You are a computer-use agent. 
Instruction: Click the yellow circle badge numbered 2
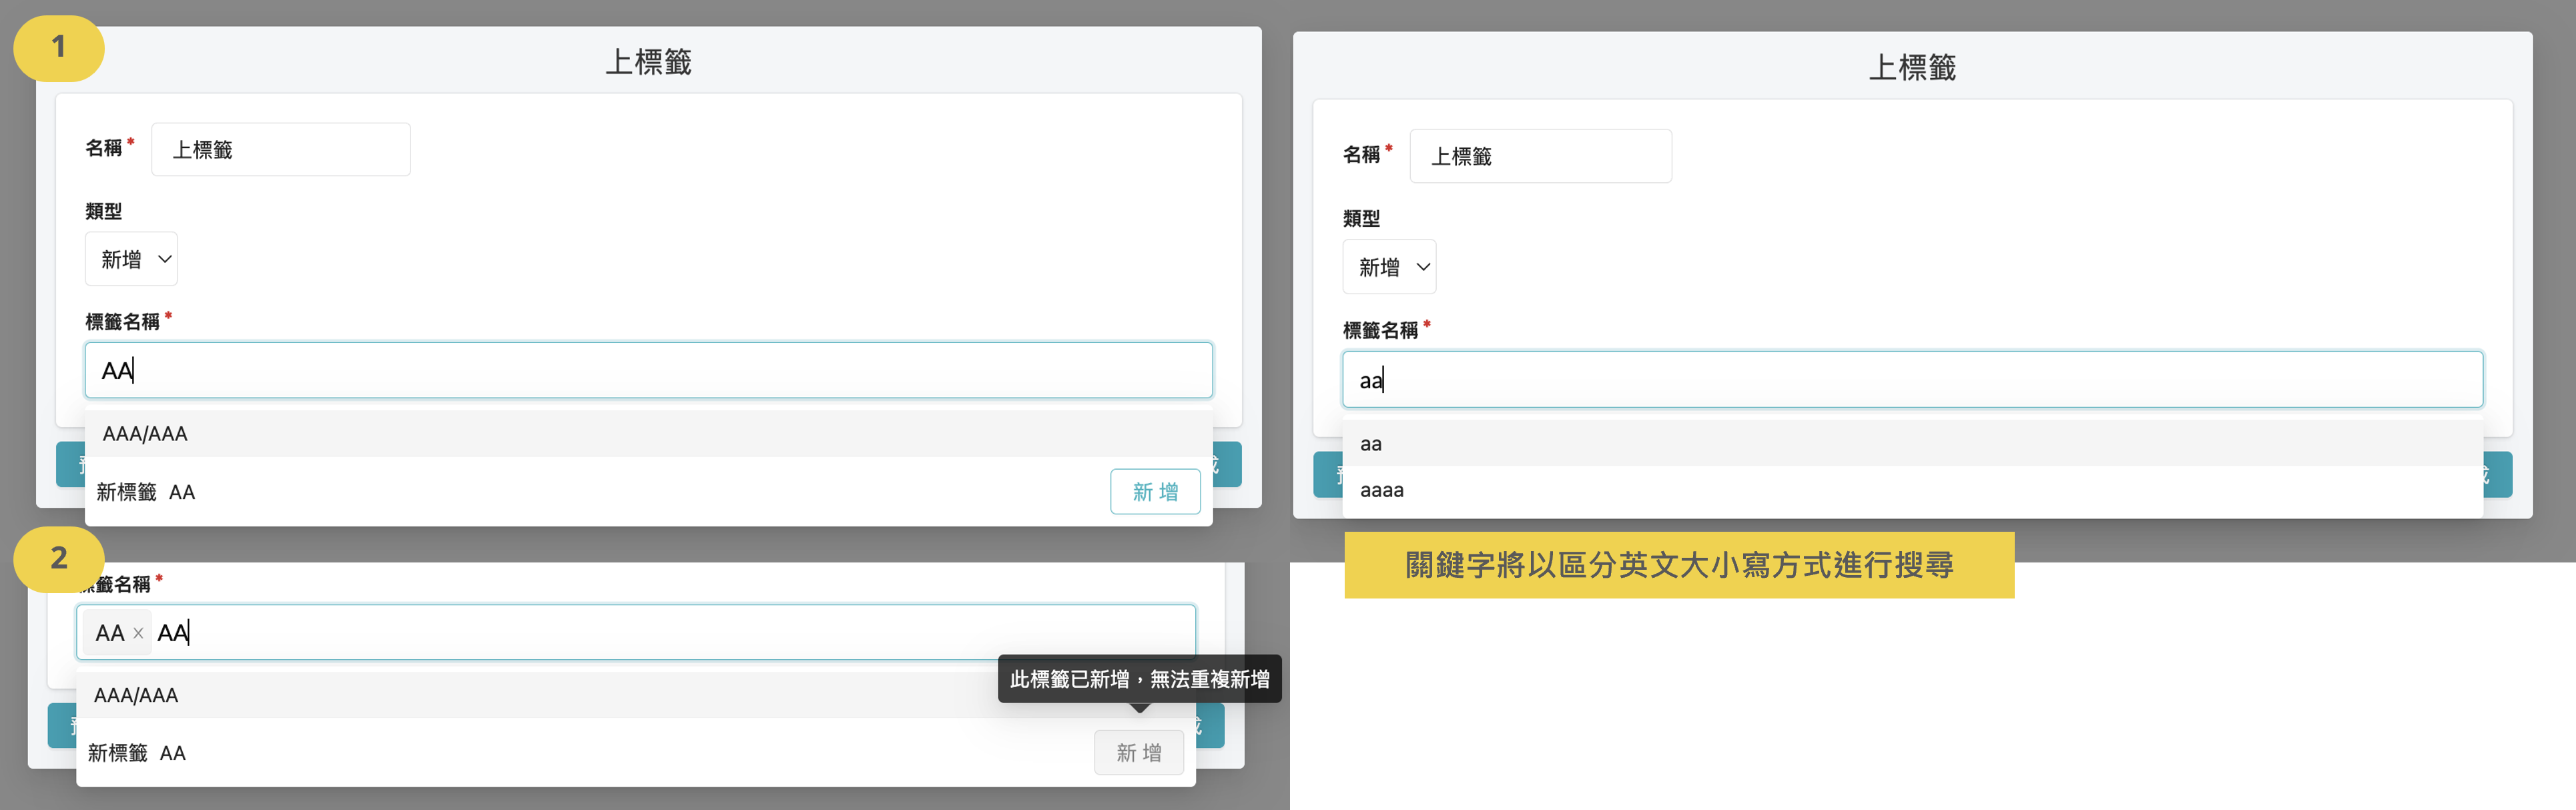(x=58, y=560)
